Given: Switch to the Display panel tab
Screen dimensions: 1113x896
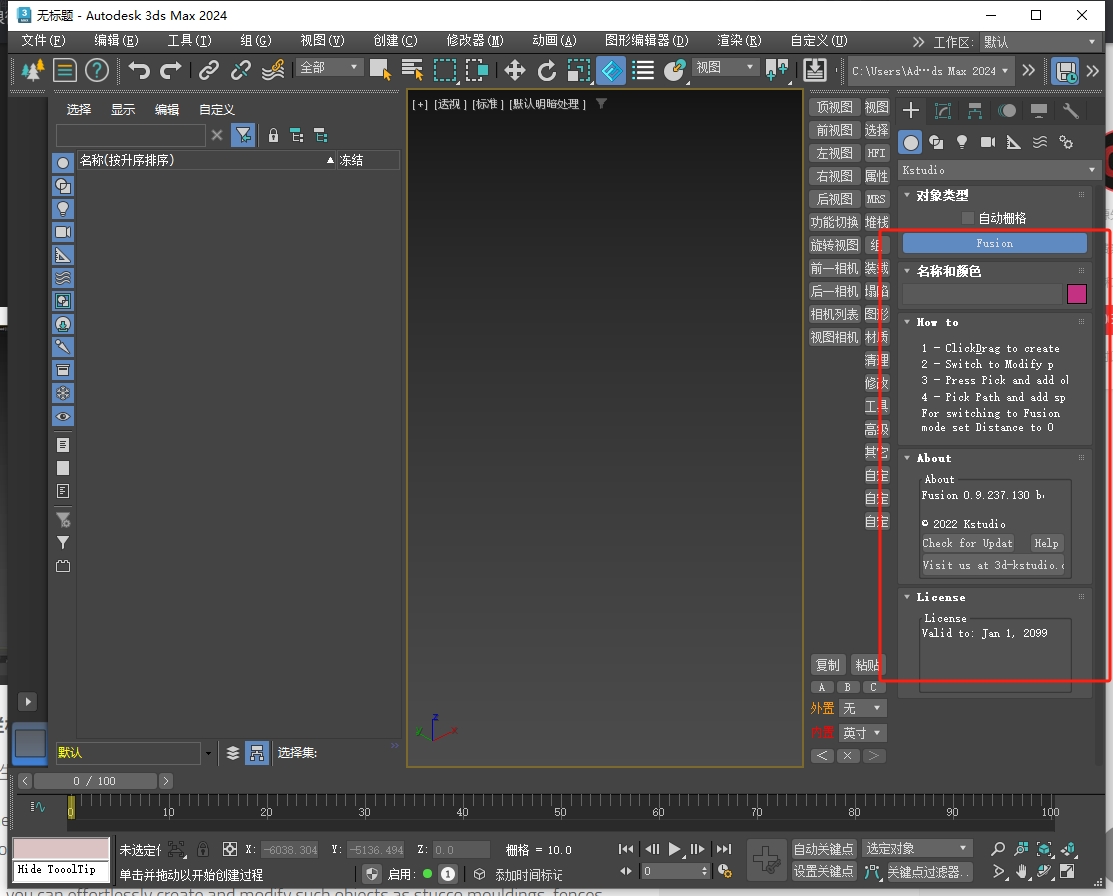Looking at the screenshot, I should pos(1038,111).
